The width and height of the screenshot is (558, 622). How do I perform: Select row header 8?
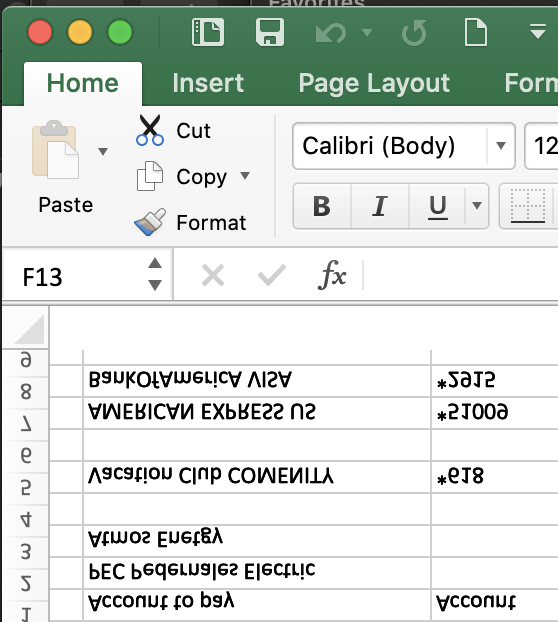point(26,392)
